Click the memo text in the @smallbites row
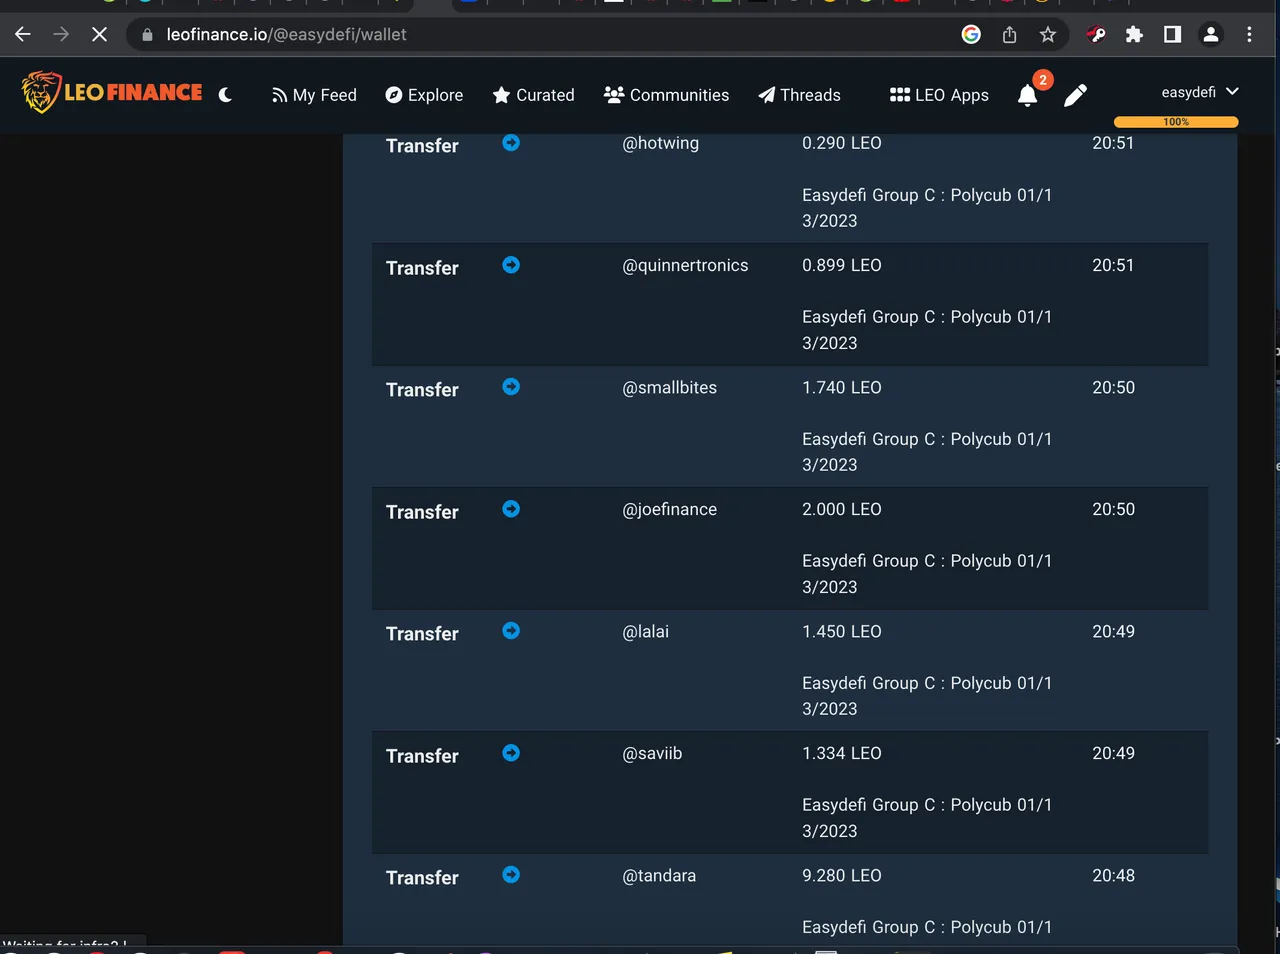Screen dimensions: 1280x954 pos(927,452)
